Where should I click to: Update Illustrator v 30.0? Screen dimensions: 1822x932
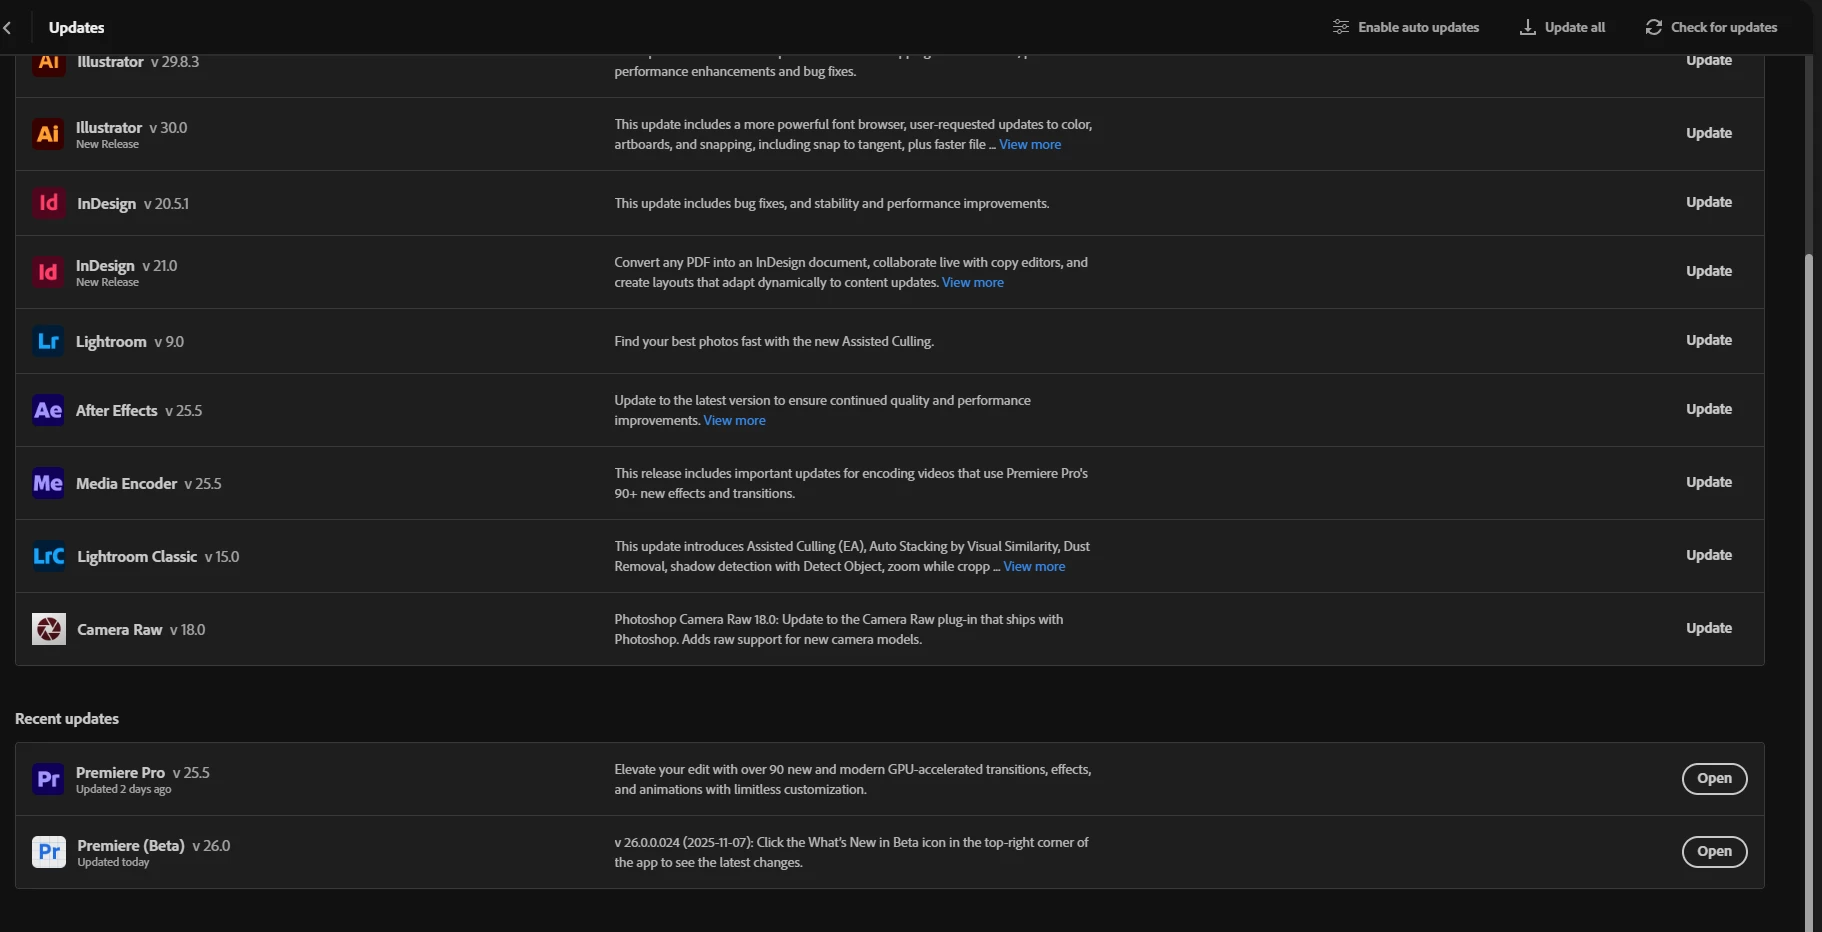pyautogui.click(x=1709, y=133)
